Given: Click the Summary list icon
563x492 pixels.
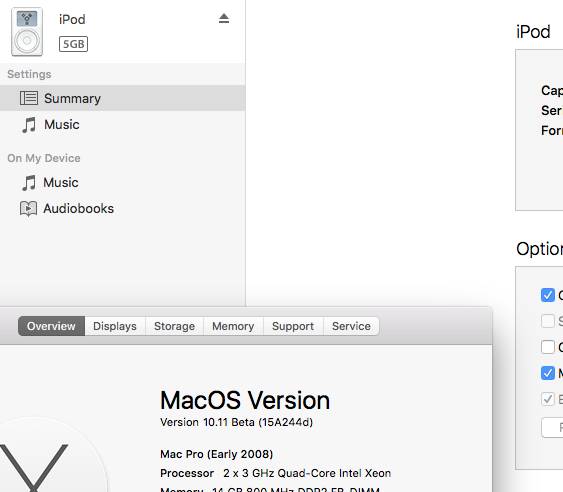Looking at the screenshot, I should (x=29, y=98).
